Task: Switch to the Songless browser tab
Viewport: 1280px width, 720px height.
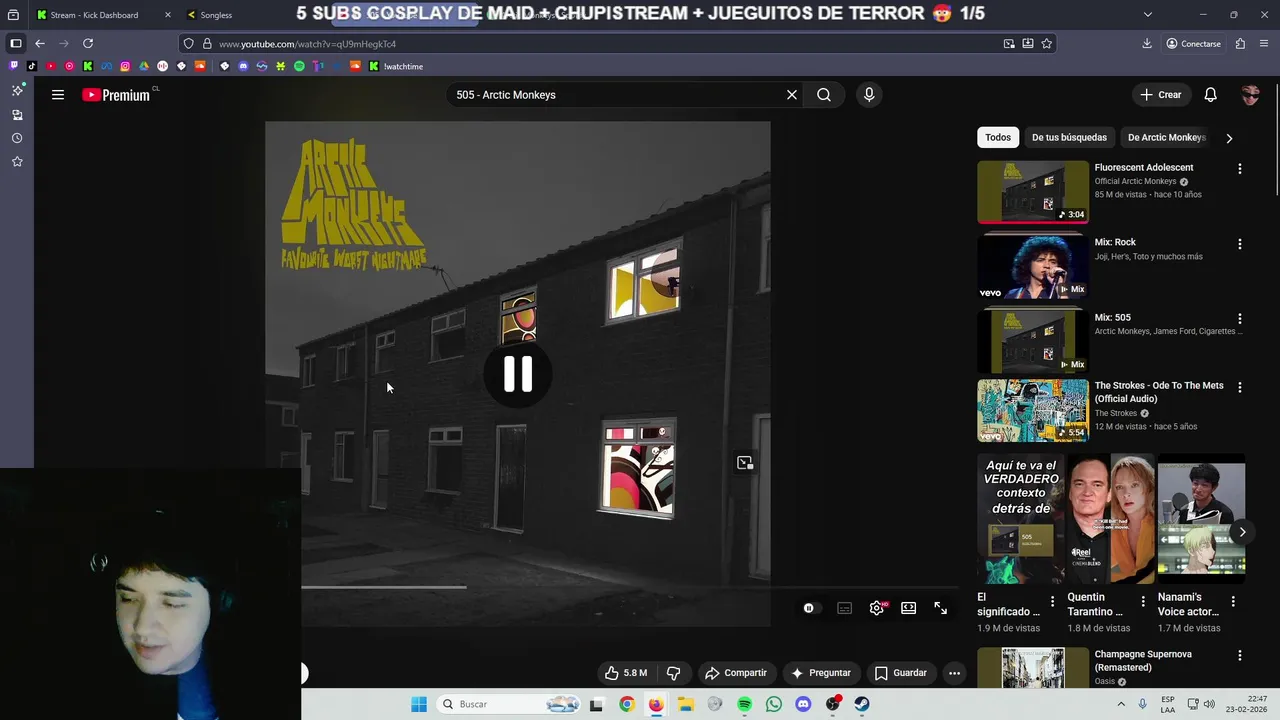Action: click(216, 15)
